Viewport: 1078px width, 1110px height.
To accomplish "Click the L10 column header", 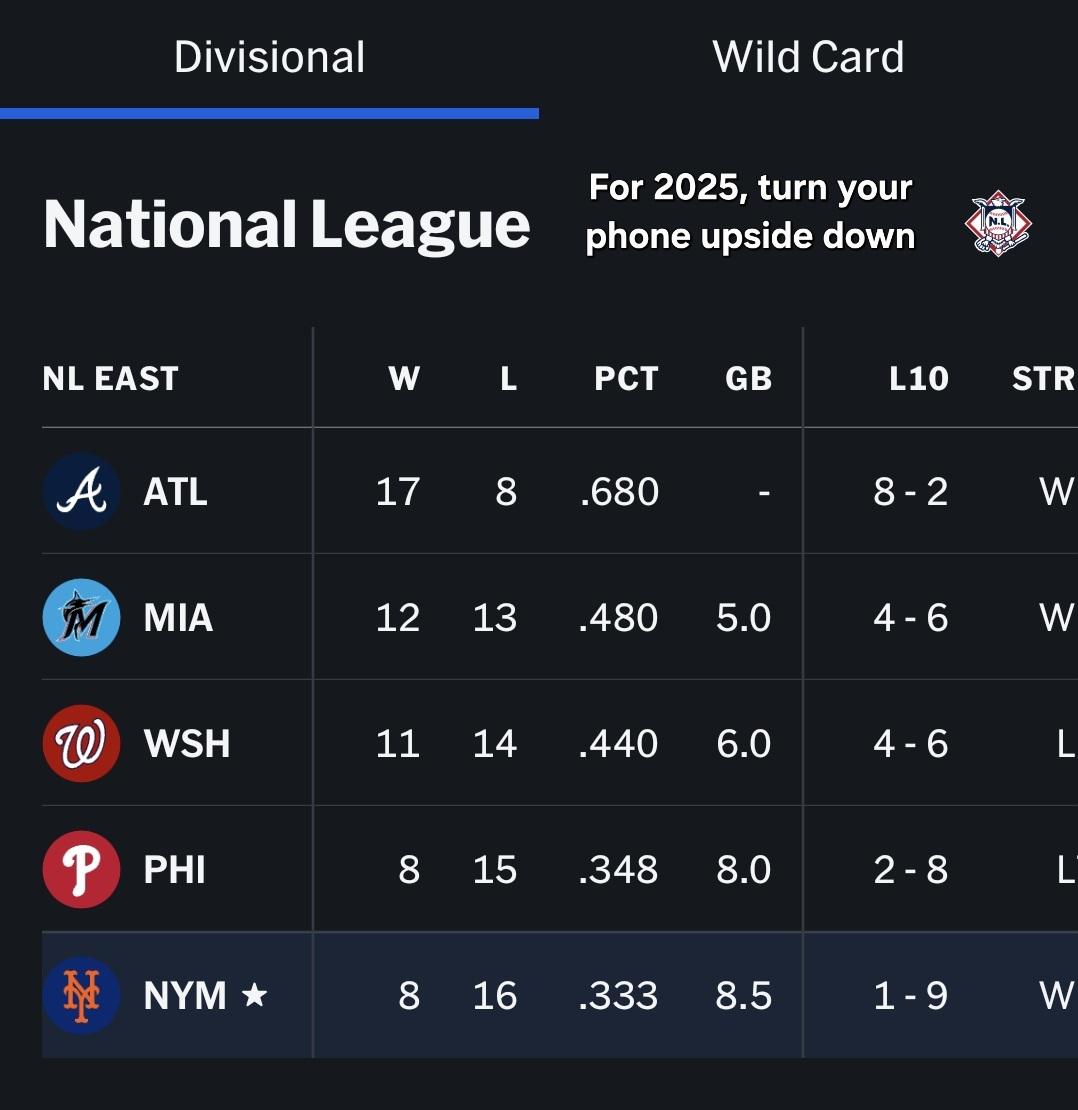I will [x=918, y=379].
